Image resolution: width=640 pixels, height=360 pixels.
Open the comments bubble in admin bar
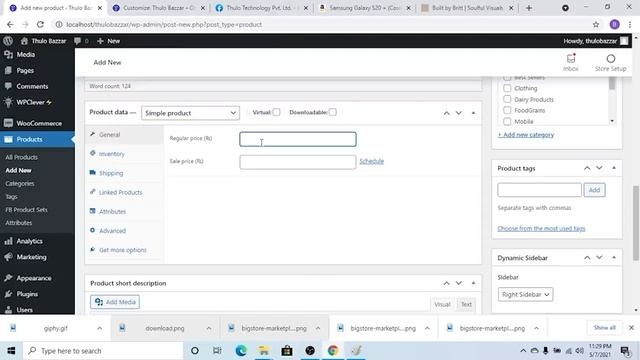[x=81, y=41]
